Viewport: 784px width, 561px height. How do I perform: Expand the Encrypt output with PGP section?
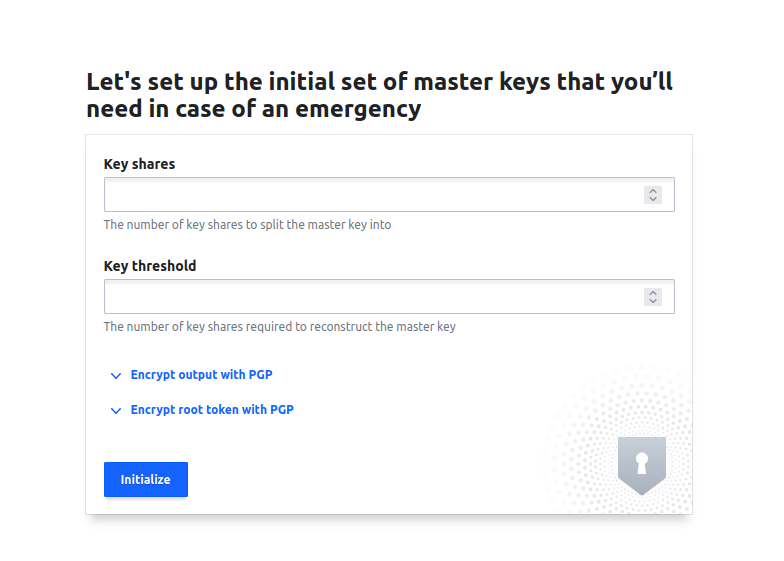201,375
